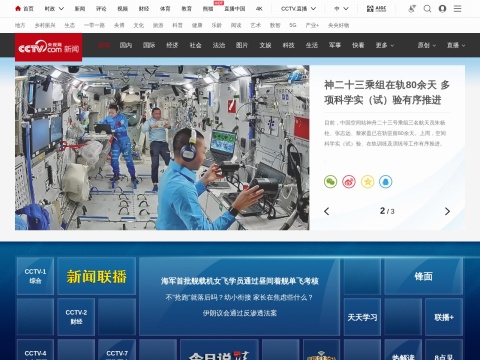Open 军事 in the dark navbar
The image size is (480, 360).
point(335,45)
